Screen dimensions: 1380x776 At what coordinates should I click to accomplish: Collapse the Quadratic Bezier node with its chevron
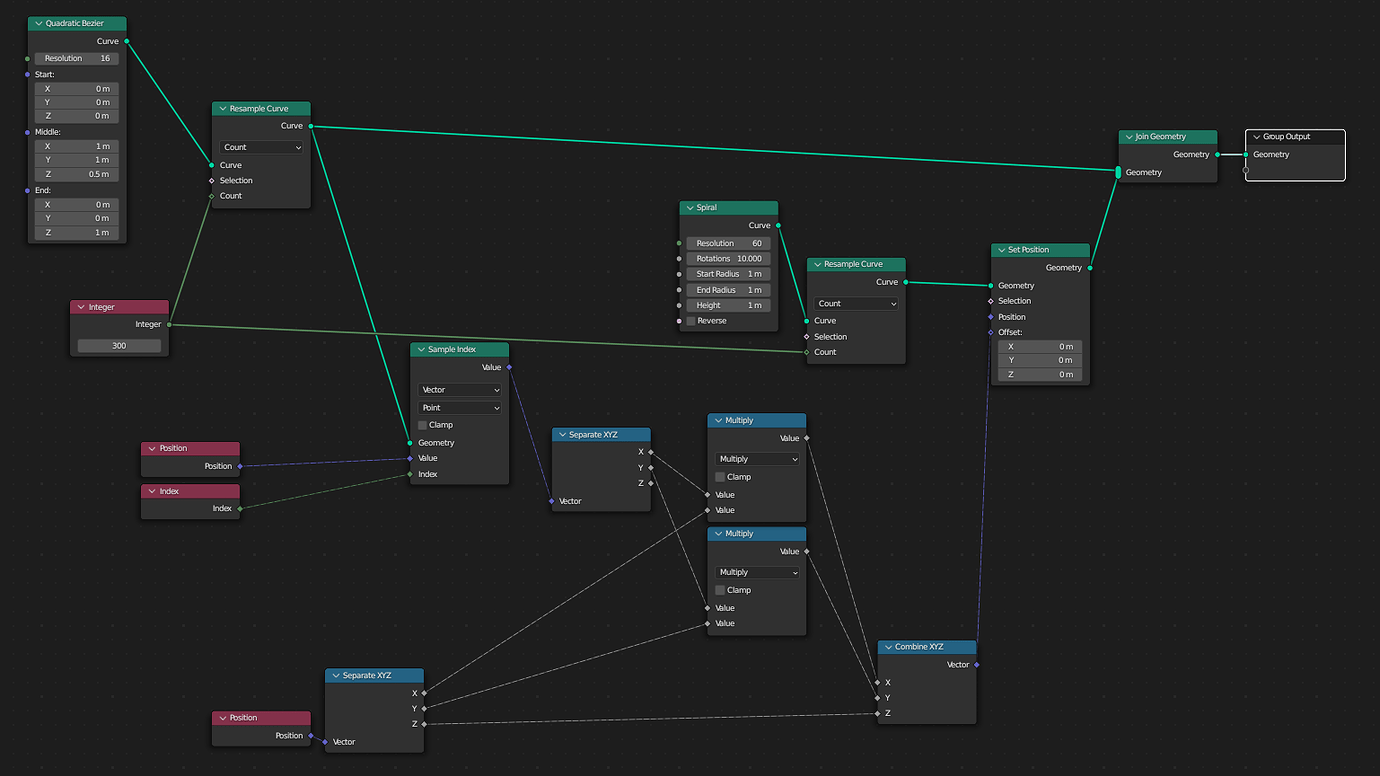point(39,23)
